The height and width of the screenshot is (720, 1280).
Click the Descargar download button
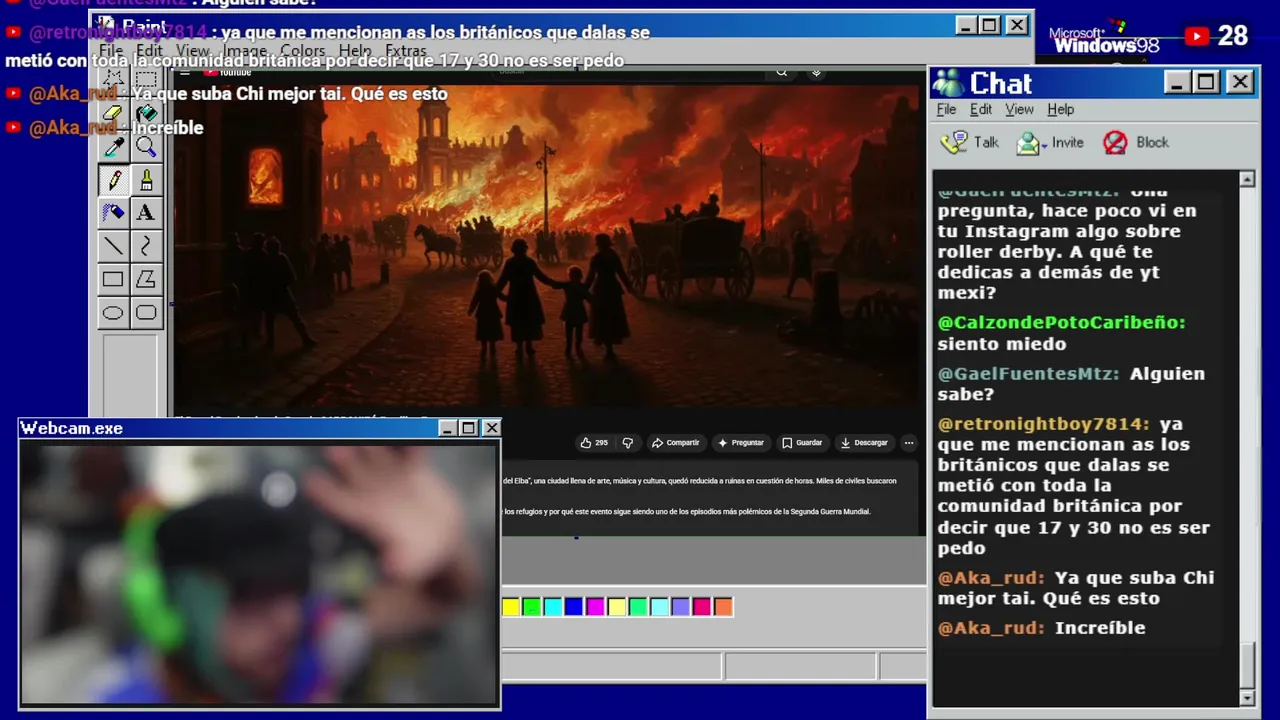click(x=865, y=442)
